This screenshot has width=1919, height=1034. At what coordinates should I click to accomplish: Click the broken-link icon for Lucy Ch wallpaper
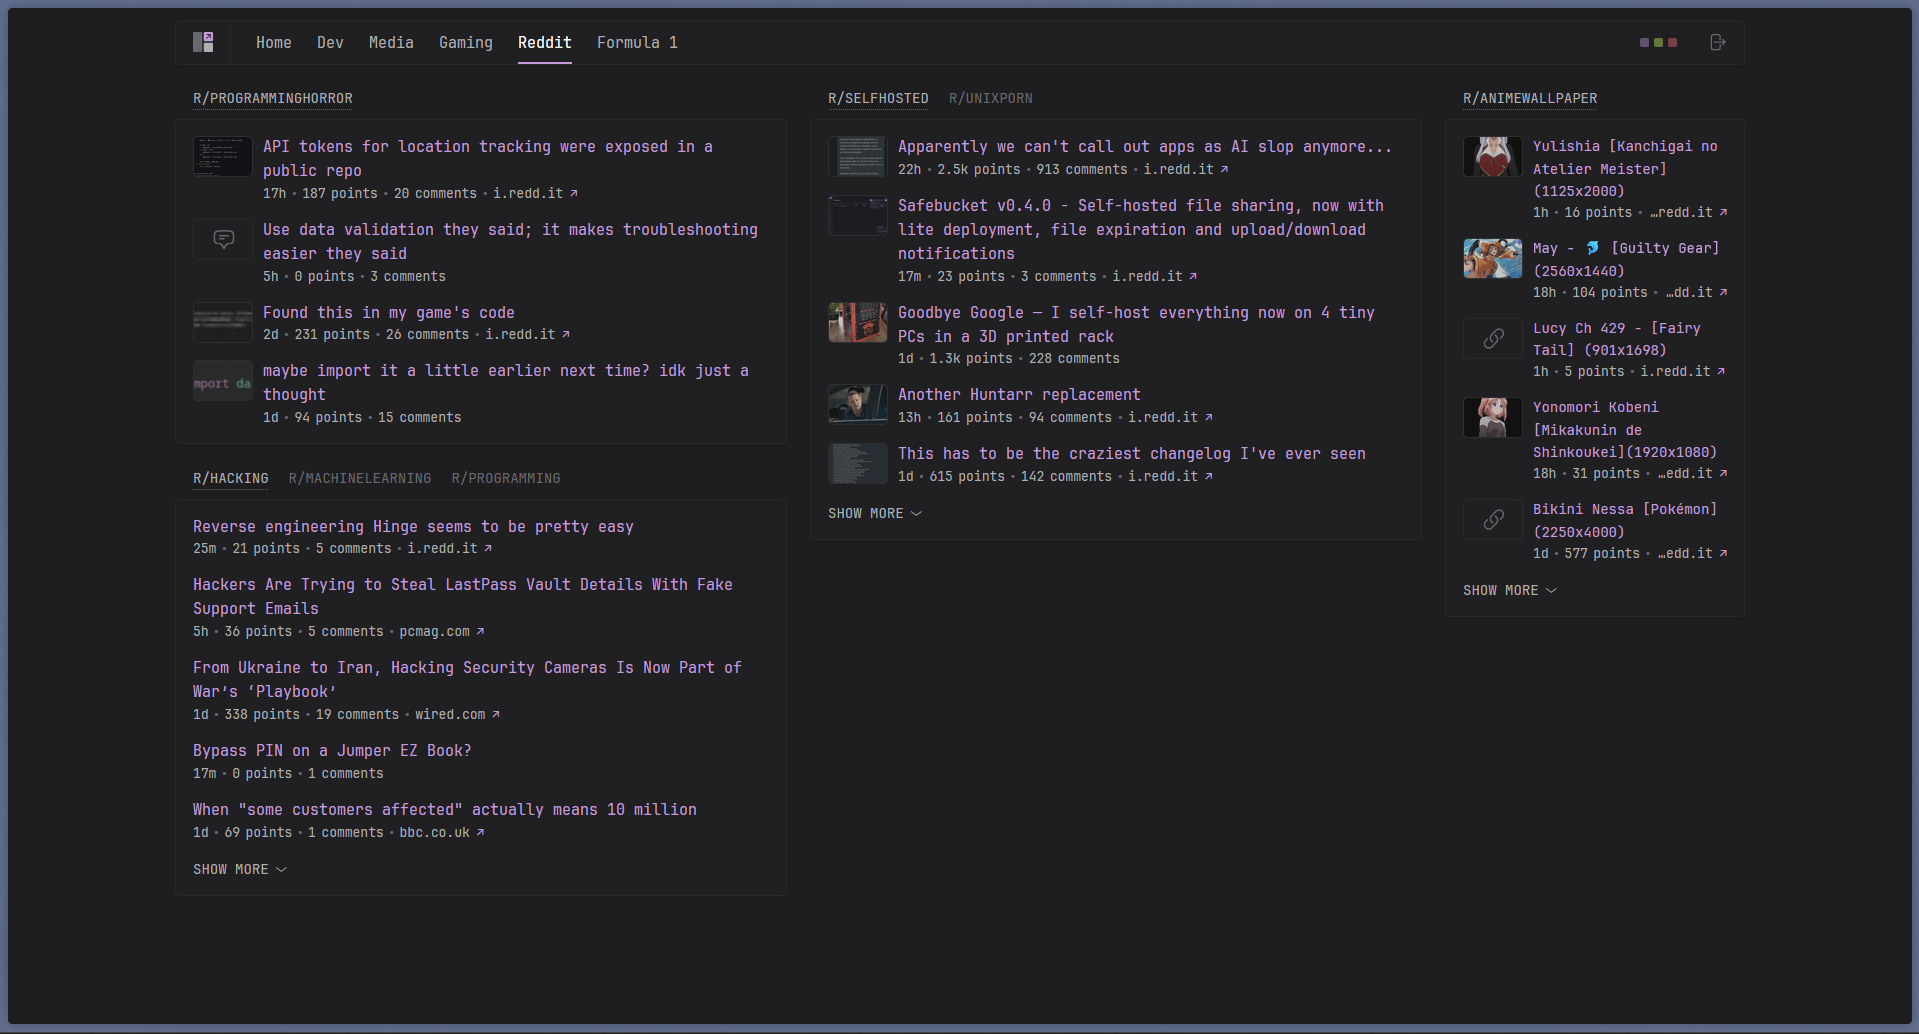pyautogui.click(x=1492, y=338)
